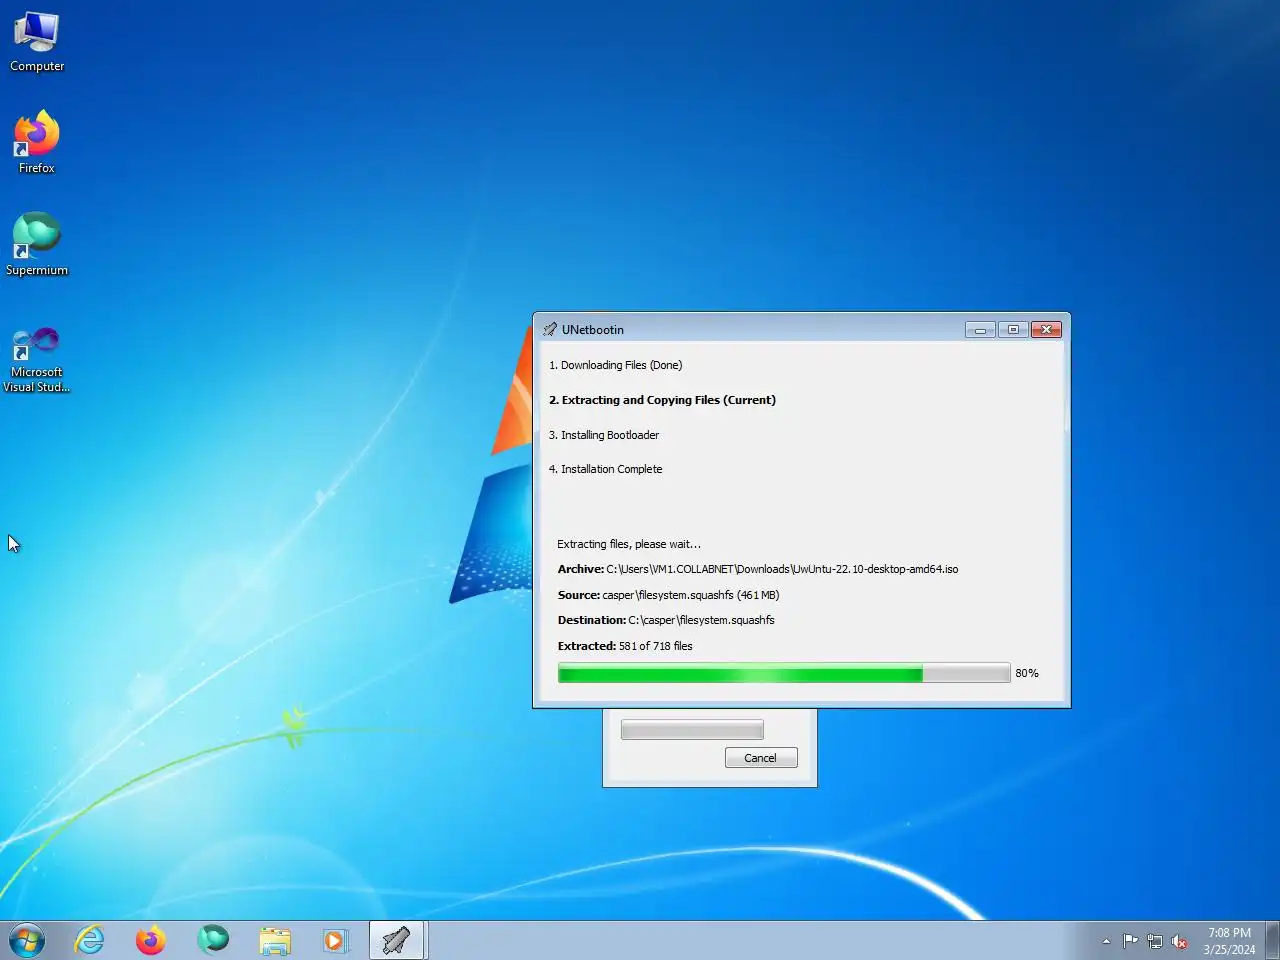Open the Computer desktop icon
The height and width of the screenshot is (960, 1280).
pyautogui.click(x=37, y=42)
